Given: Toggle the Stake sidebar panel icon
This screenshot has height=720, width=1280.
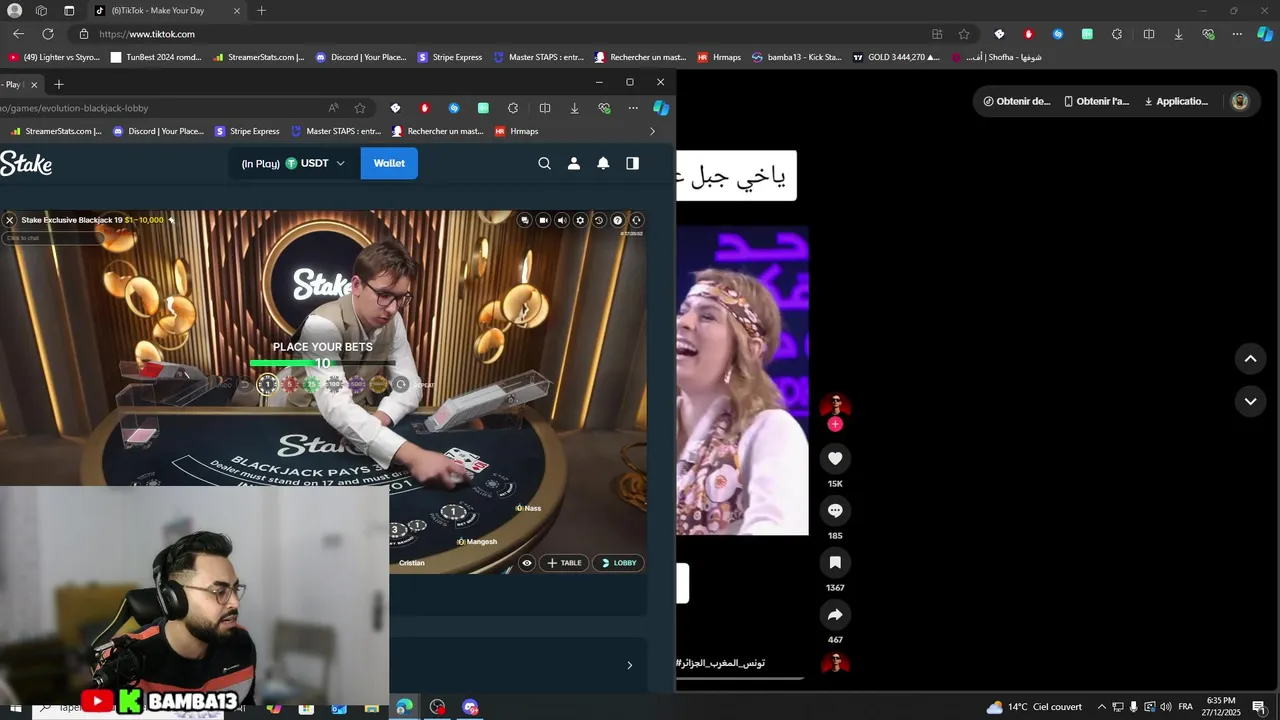Looking at the screenshot, I should click(632, 163).
